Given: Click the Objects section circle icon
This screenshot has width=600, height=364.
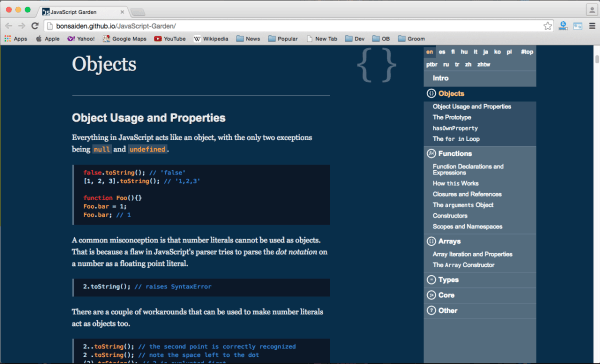Looking at the screenshot, I should (431, 93).
